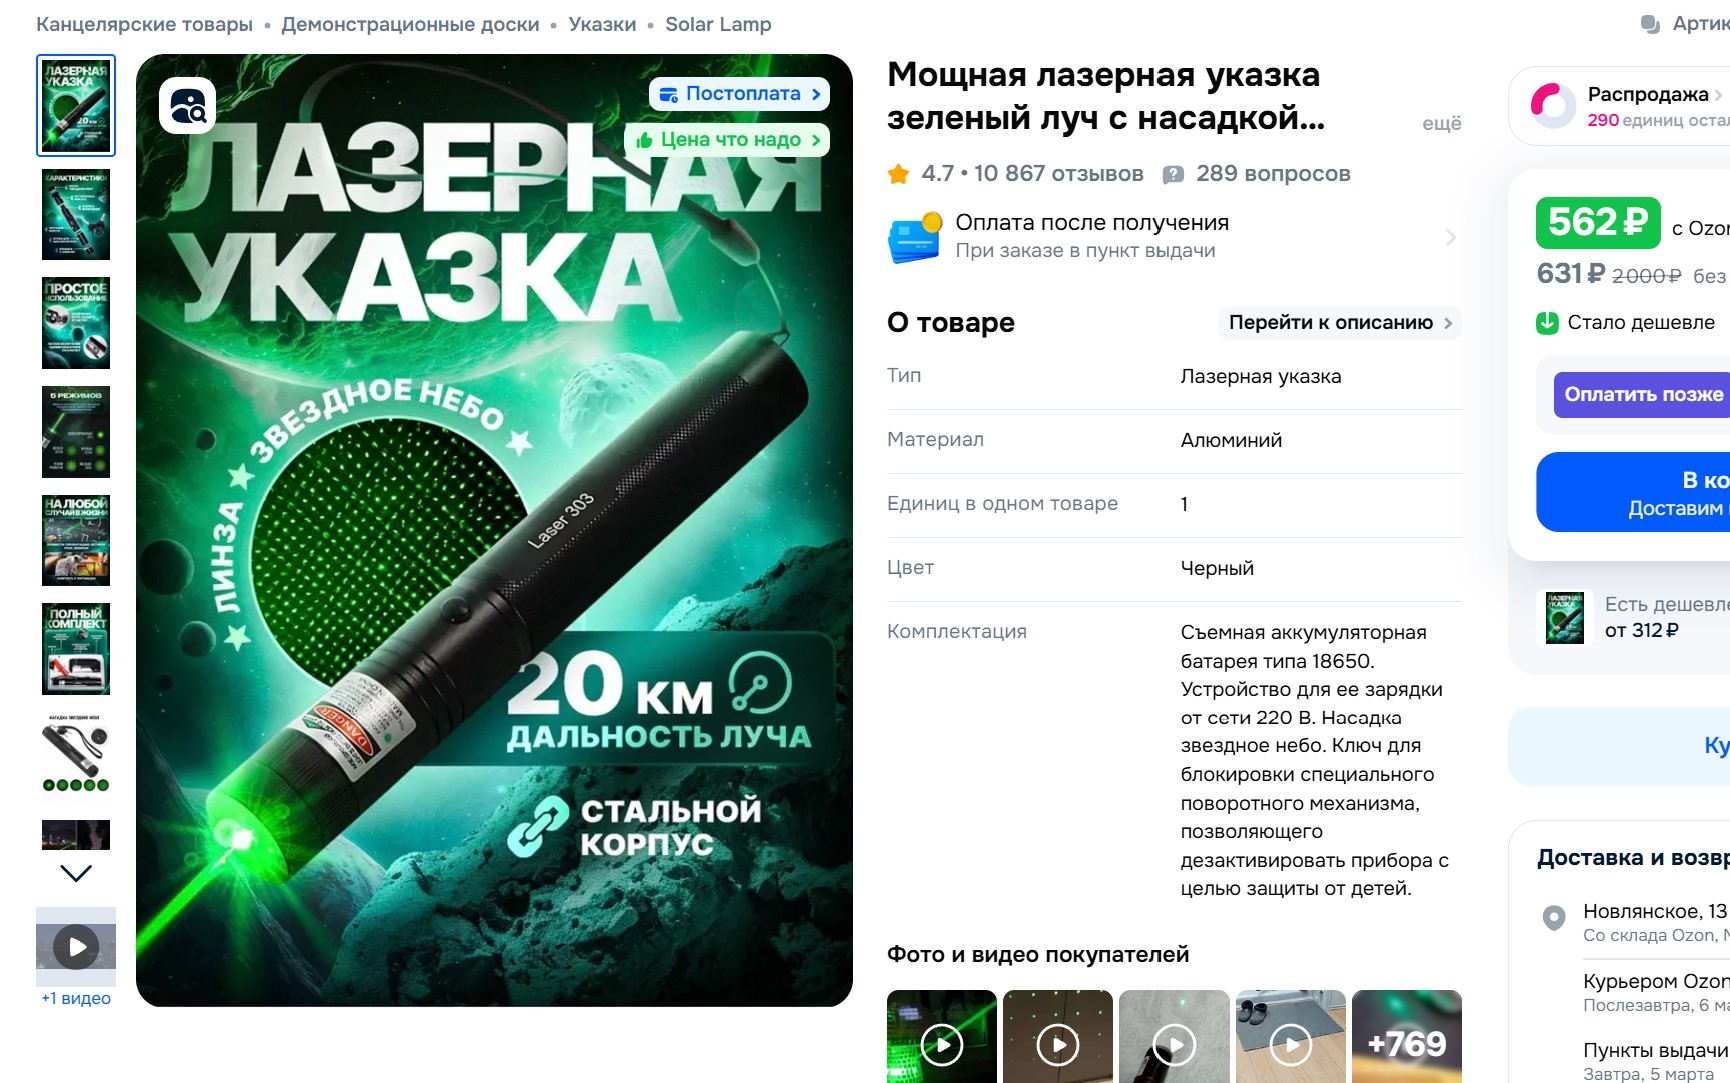Viewport: 1730px width, 1083px height.
Task: Open the 10 867 отзывов link
Action: [x=1058, y=174]
